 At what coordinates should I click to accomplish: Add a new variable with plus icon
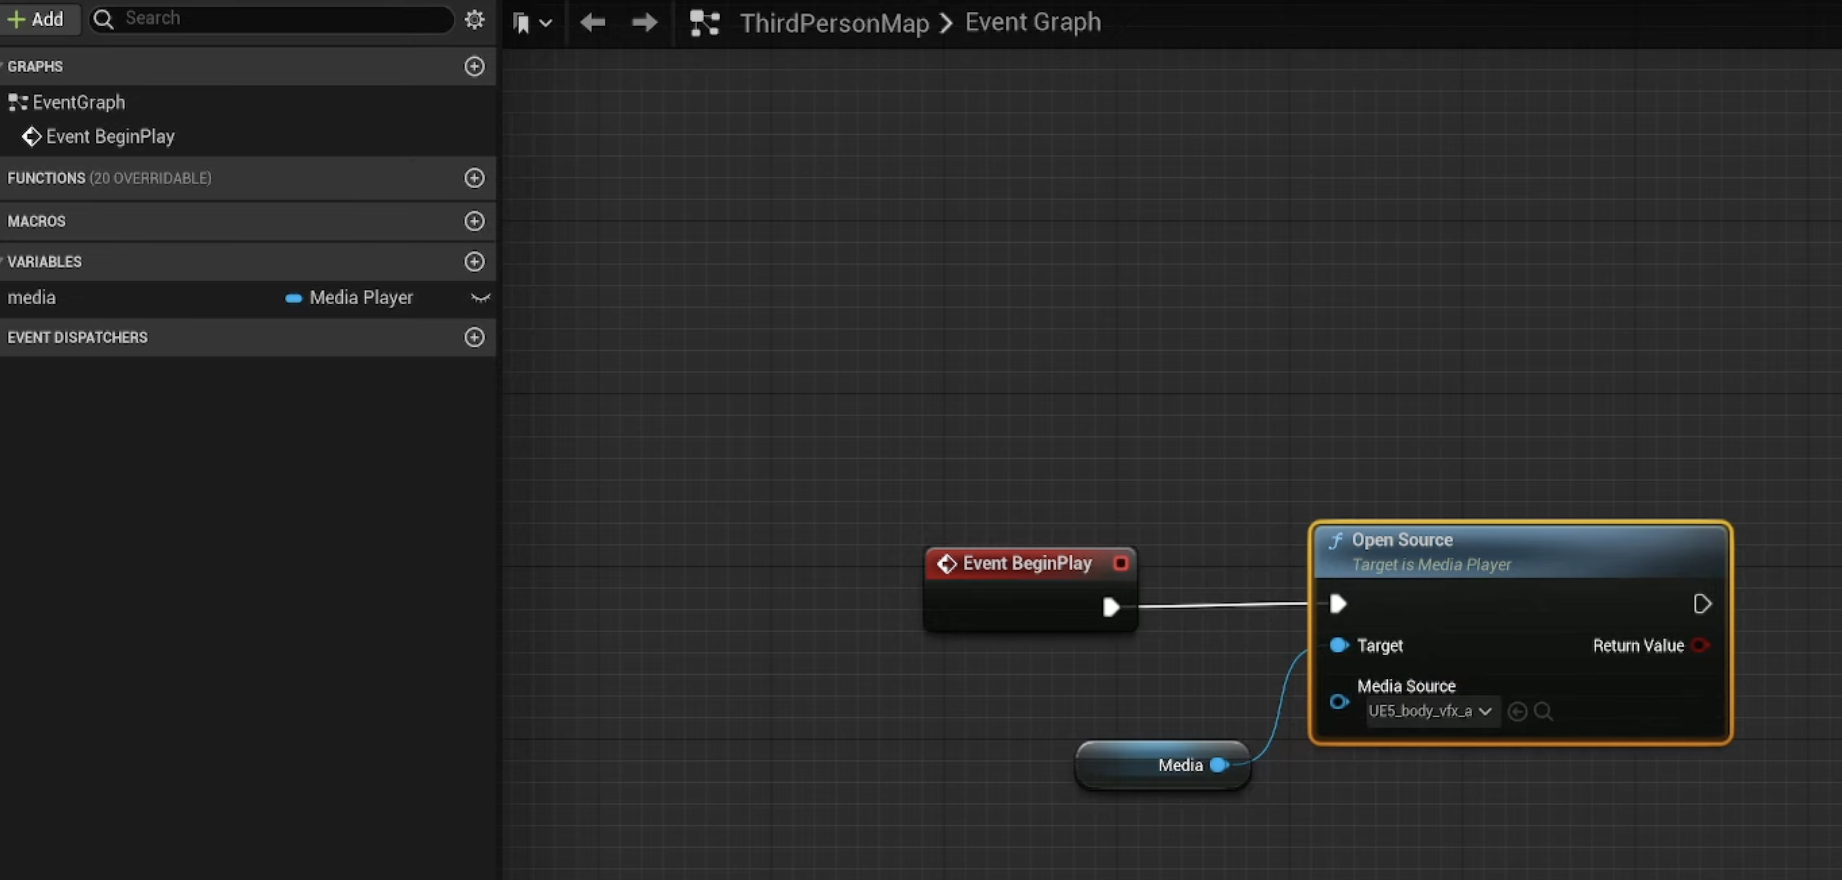pyautogui.click(x=475, y=262)
